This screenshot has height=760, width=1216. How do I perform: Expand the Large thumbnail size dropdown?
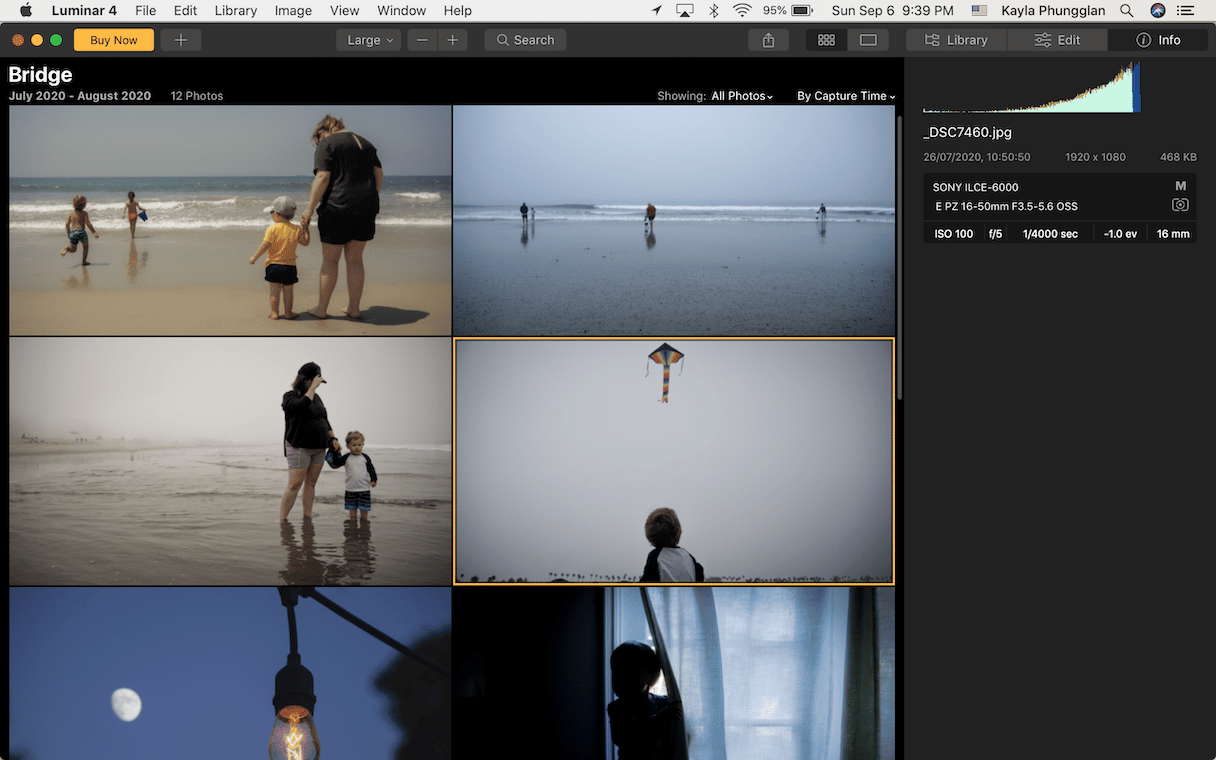point(368,40)
